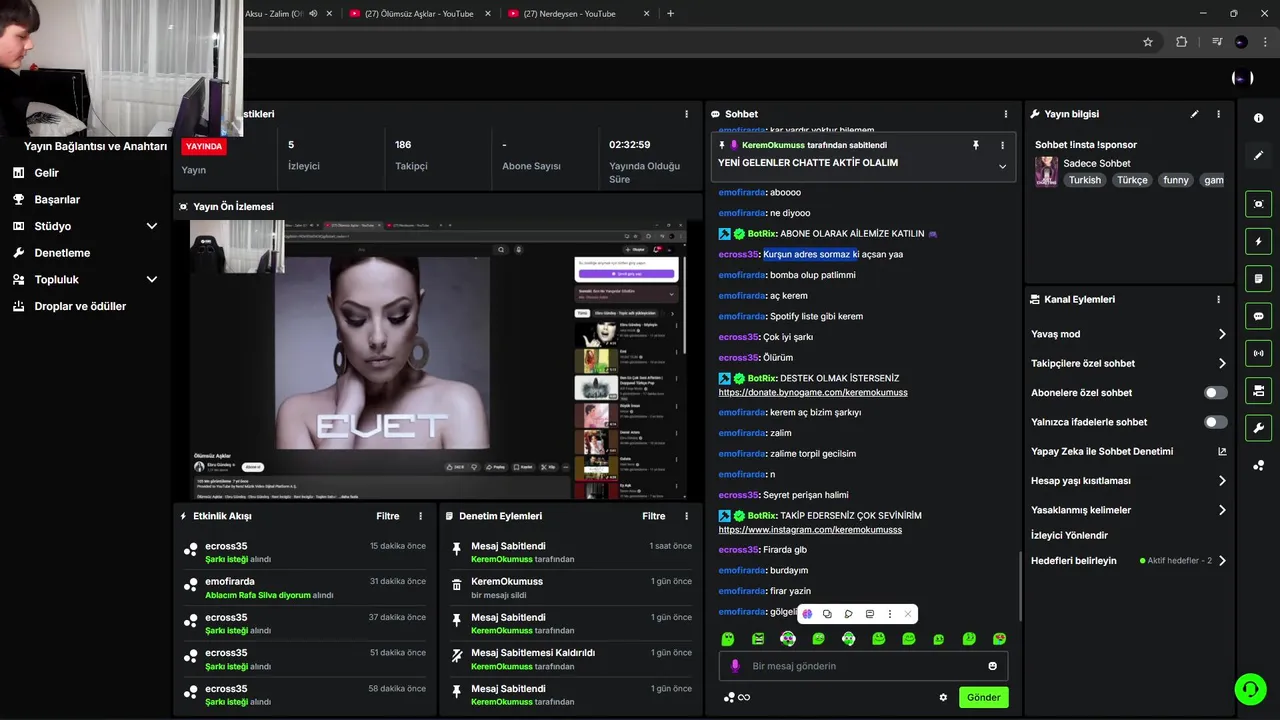Viewport: 1280px width, 720px height.
Task: Click the funny tag chip
Action: 1176,180
